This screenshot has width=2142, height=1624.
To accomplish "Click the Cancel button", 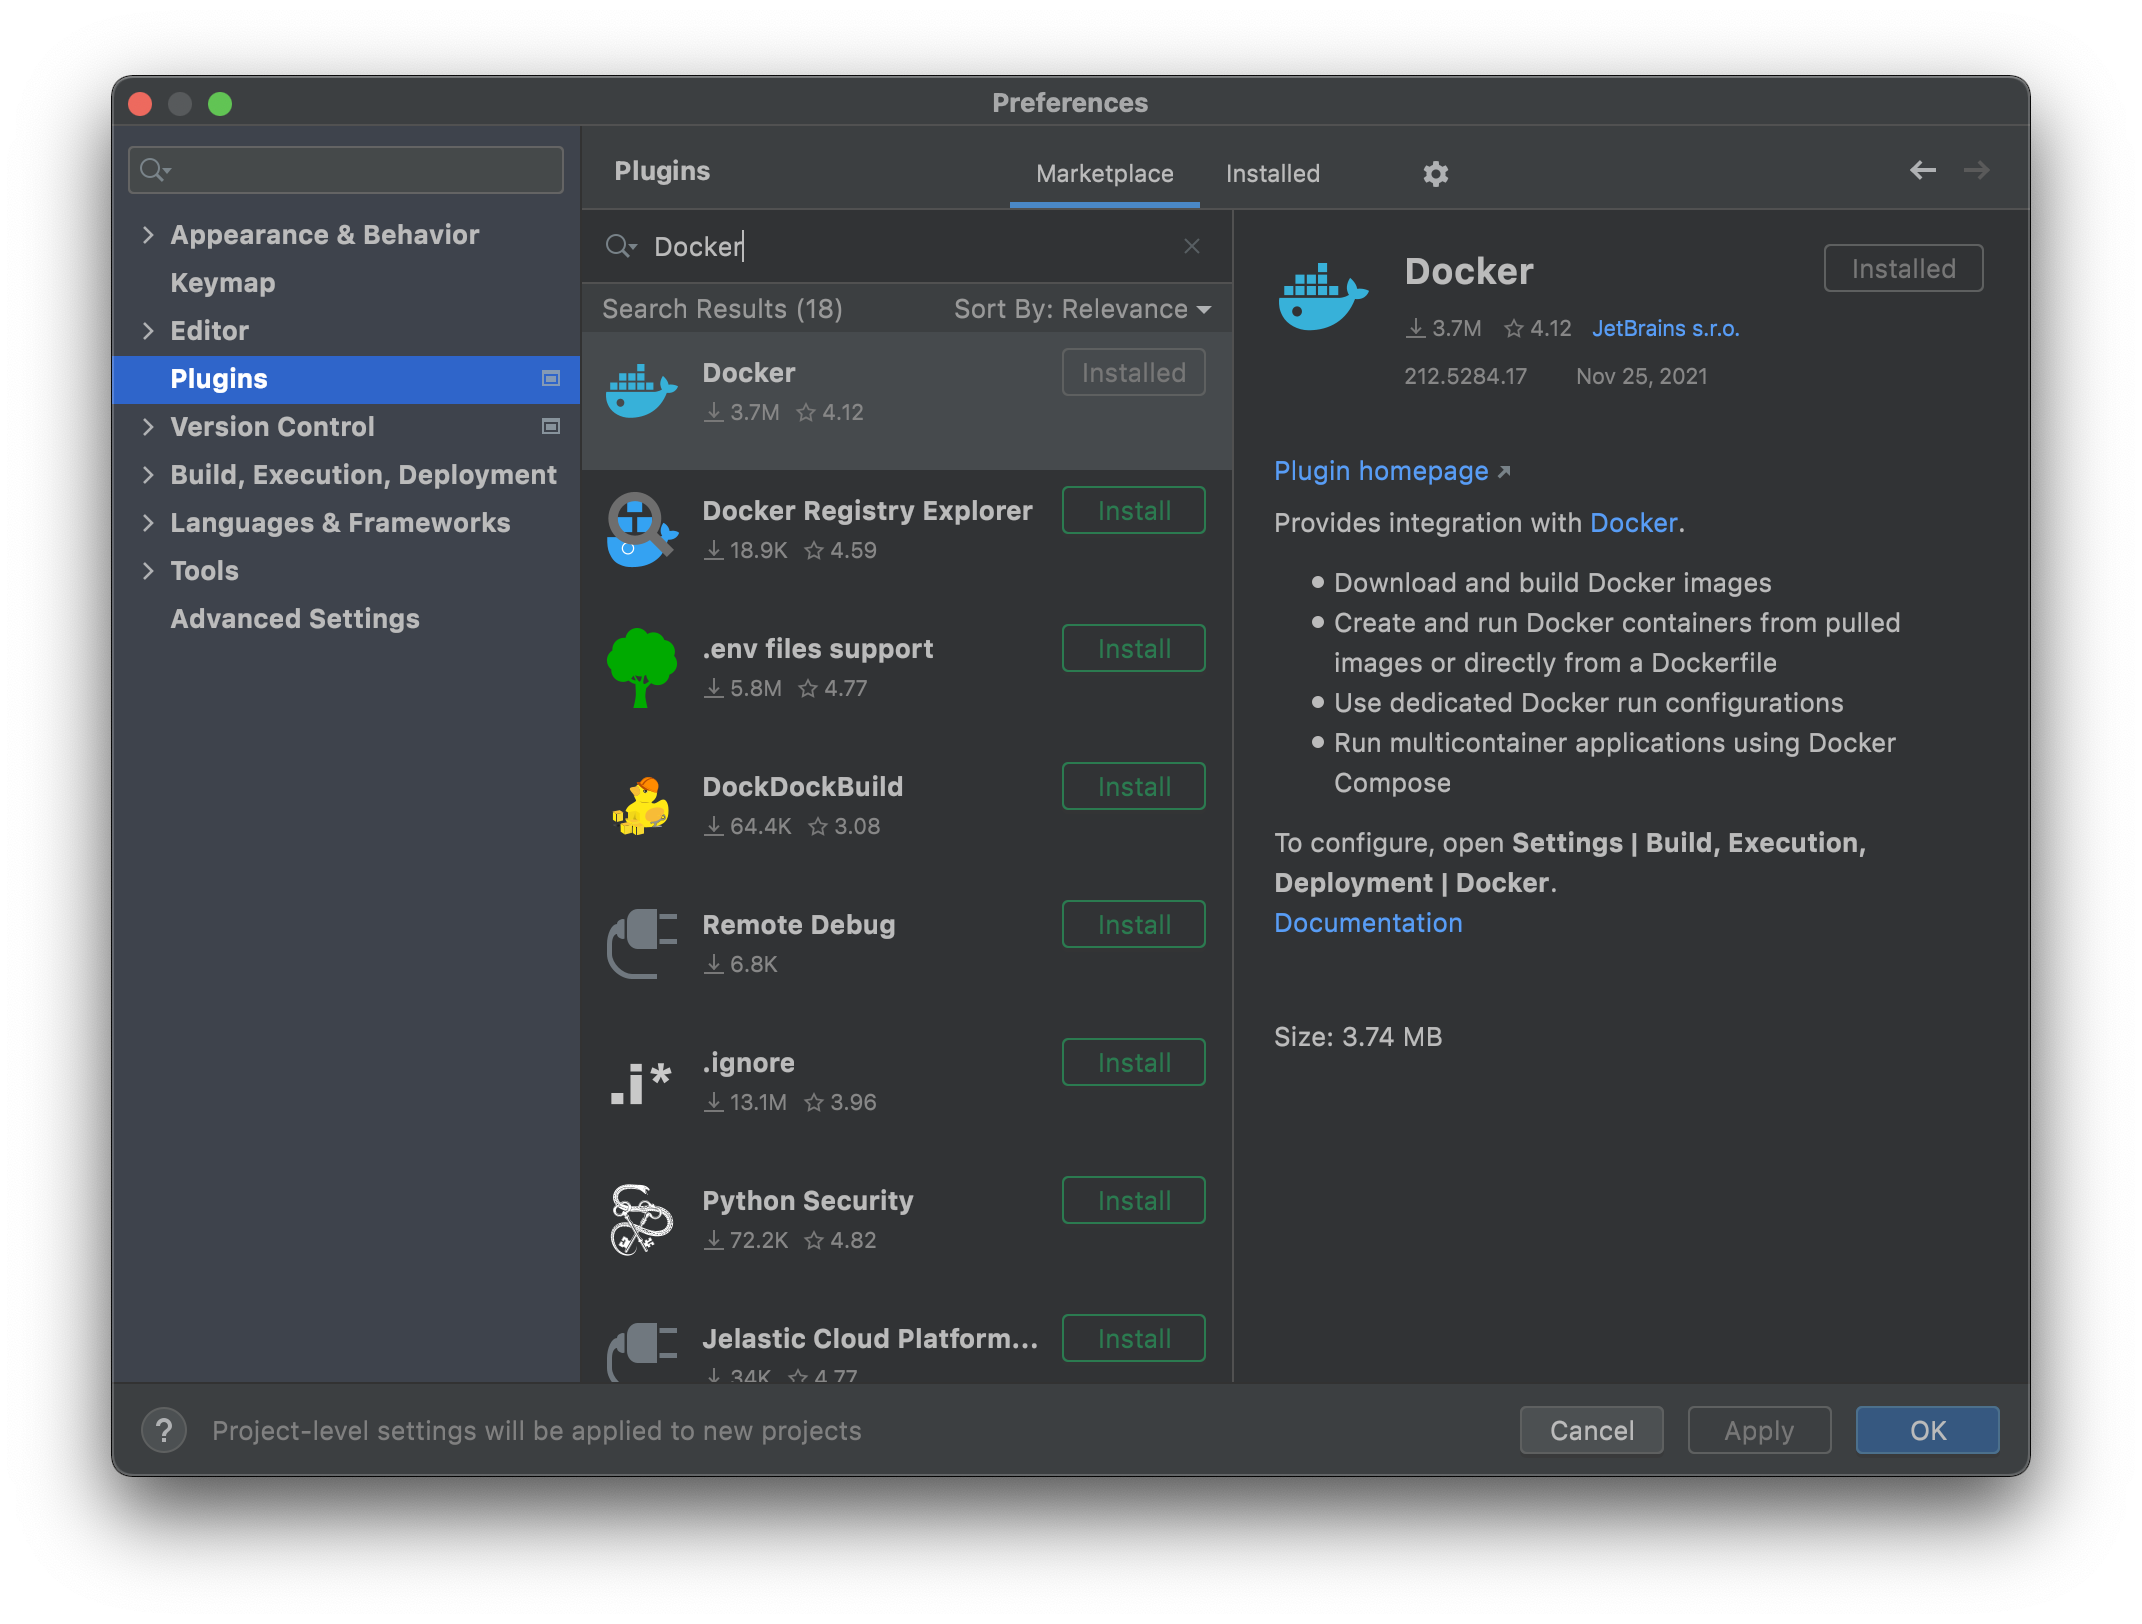I will 1591,1430.
